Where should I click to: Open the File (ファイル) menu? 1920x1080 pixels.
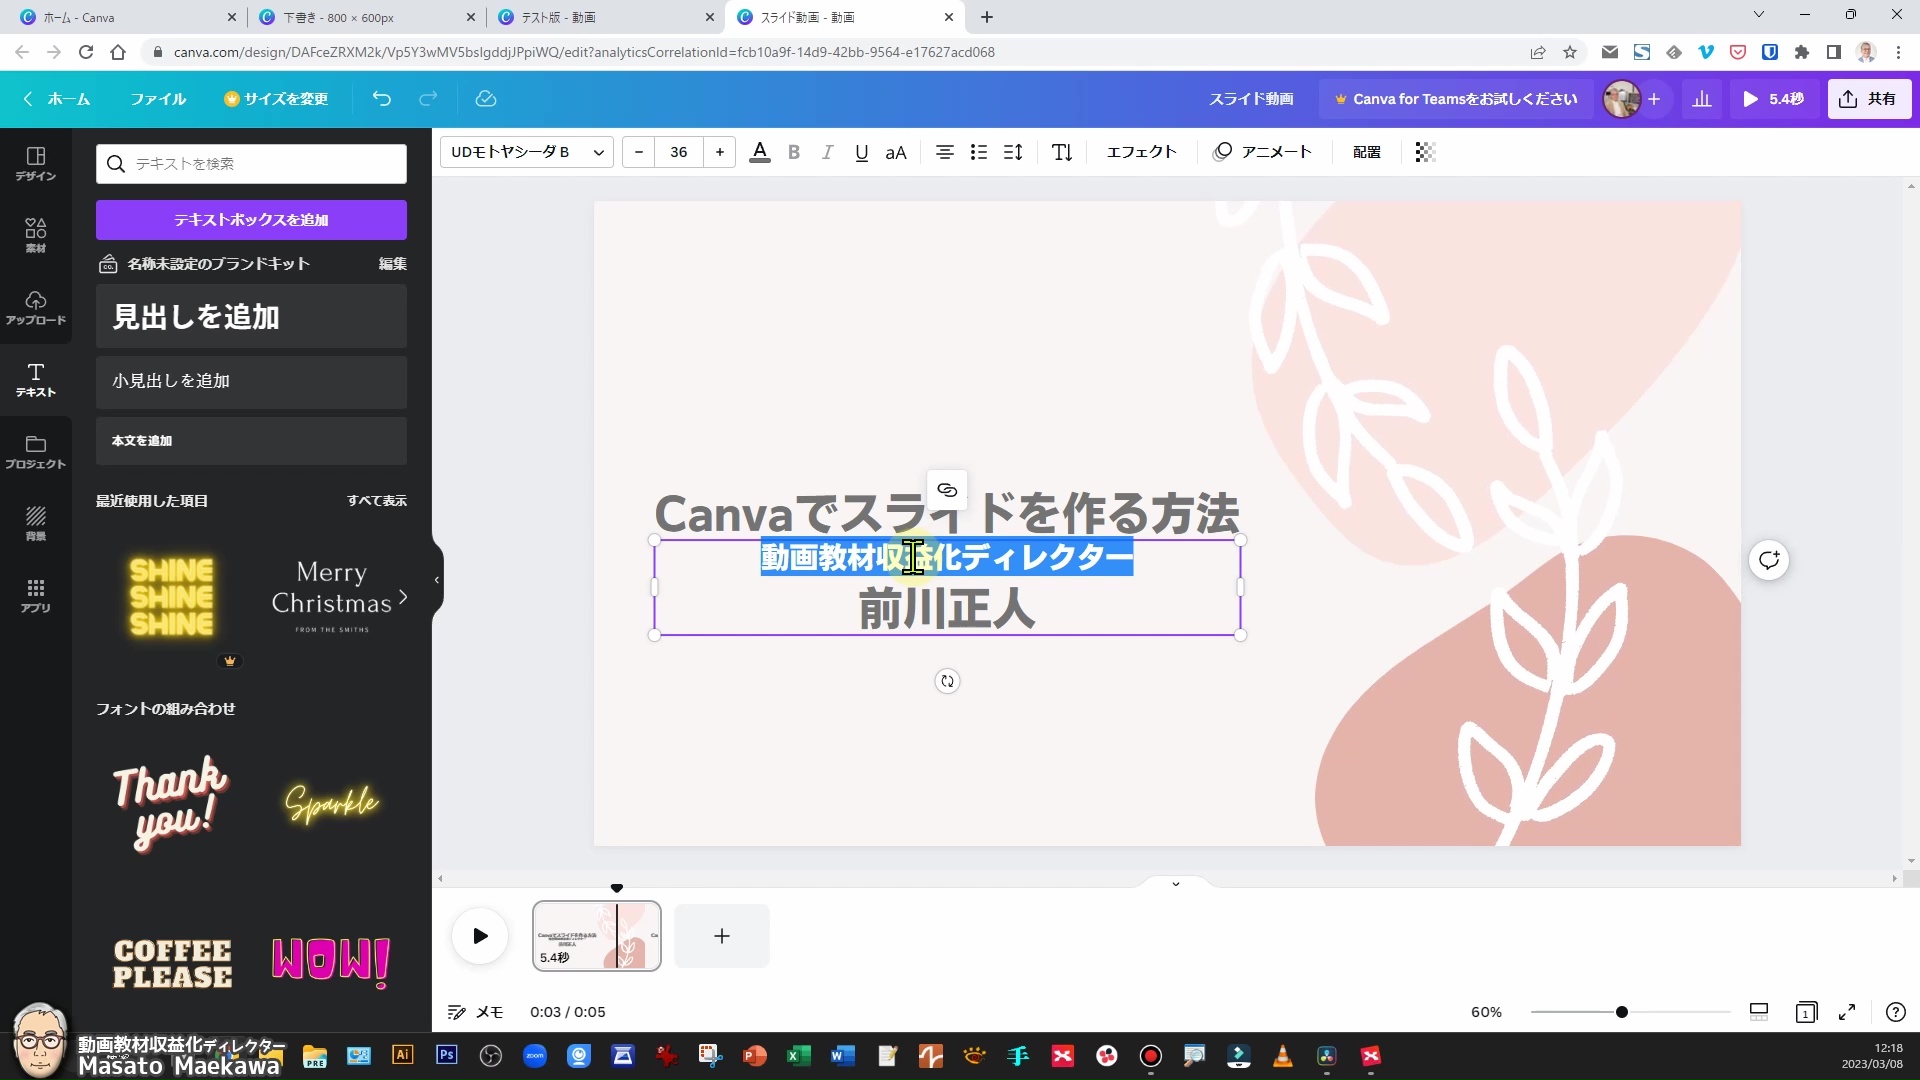pyautogui.click(x=158, y=99)
